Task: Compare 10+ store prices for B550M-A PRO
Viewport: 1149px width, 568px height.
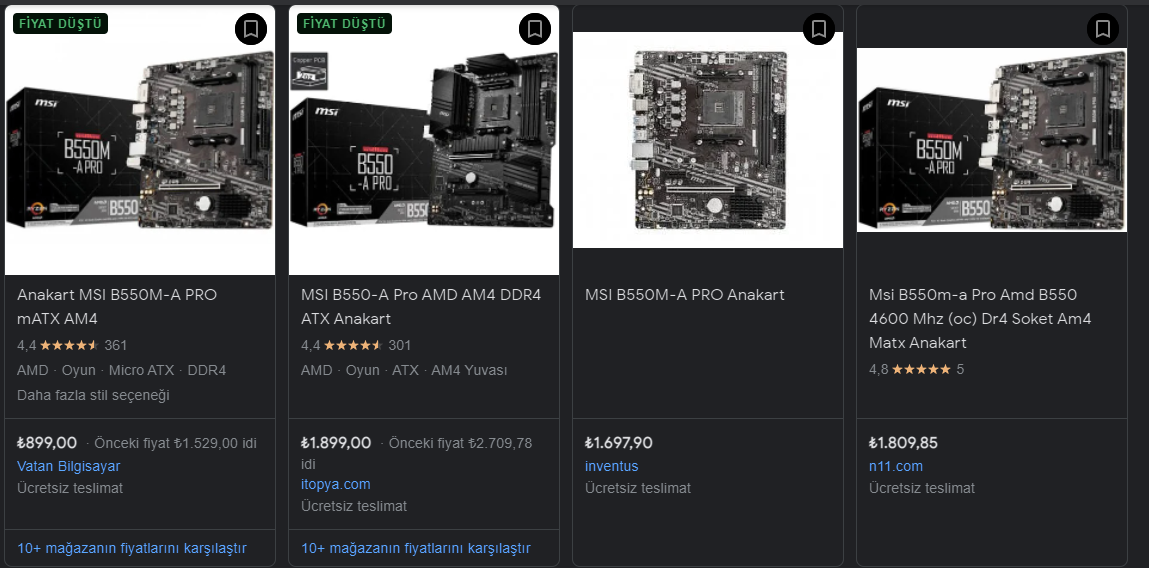Action: click(x=132, y=548)
